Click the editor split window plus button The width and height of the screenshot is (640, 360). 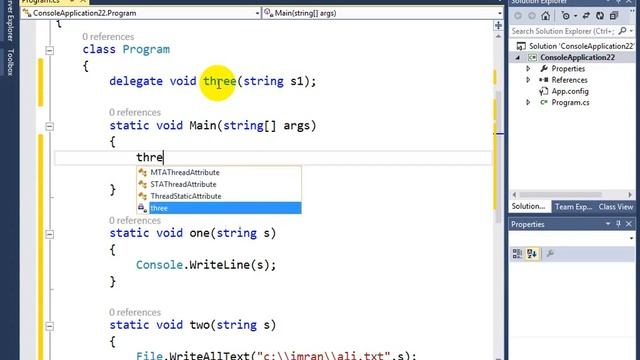tap(498, 26)
